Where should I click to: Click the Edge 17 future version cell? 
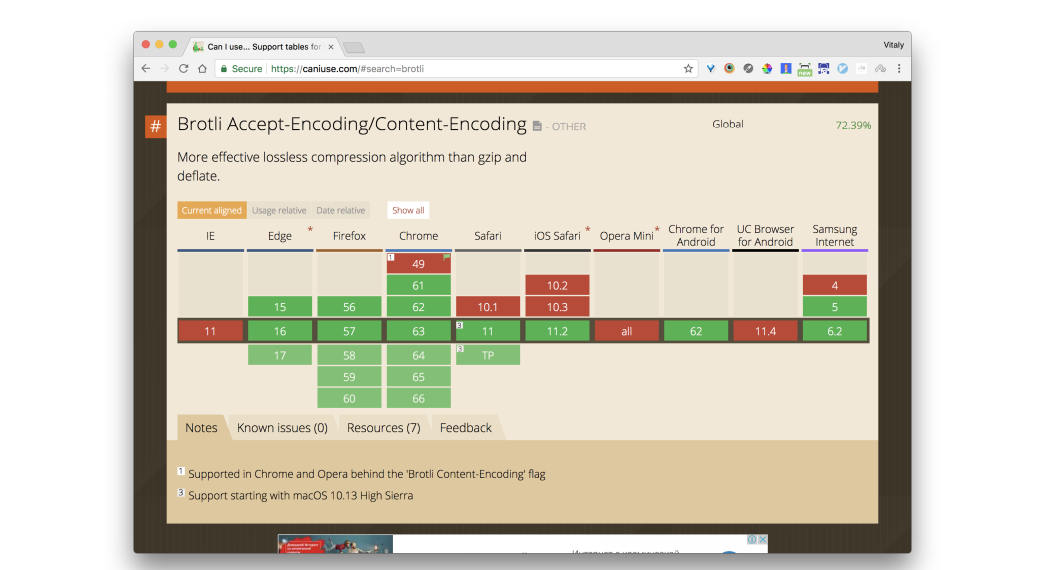tap(280, 355)
